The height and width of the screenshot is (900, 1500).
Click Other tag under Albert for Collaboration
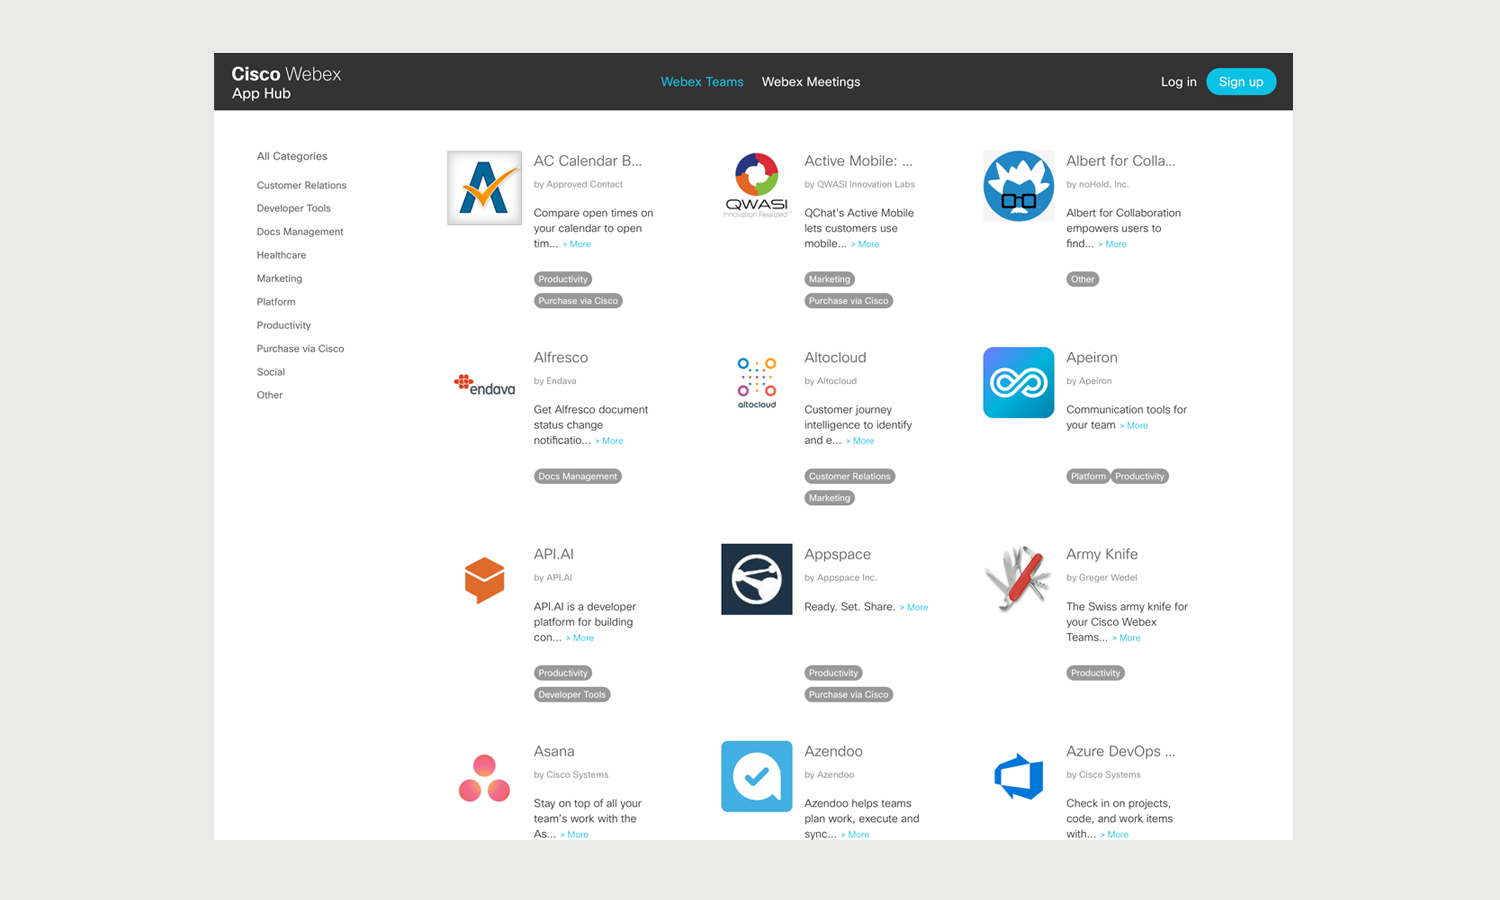click(1083, 279)
